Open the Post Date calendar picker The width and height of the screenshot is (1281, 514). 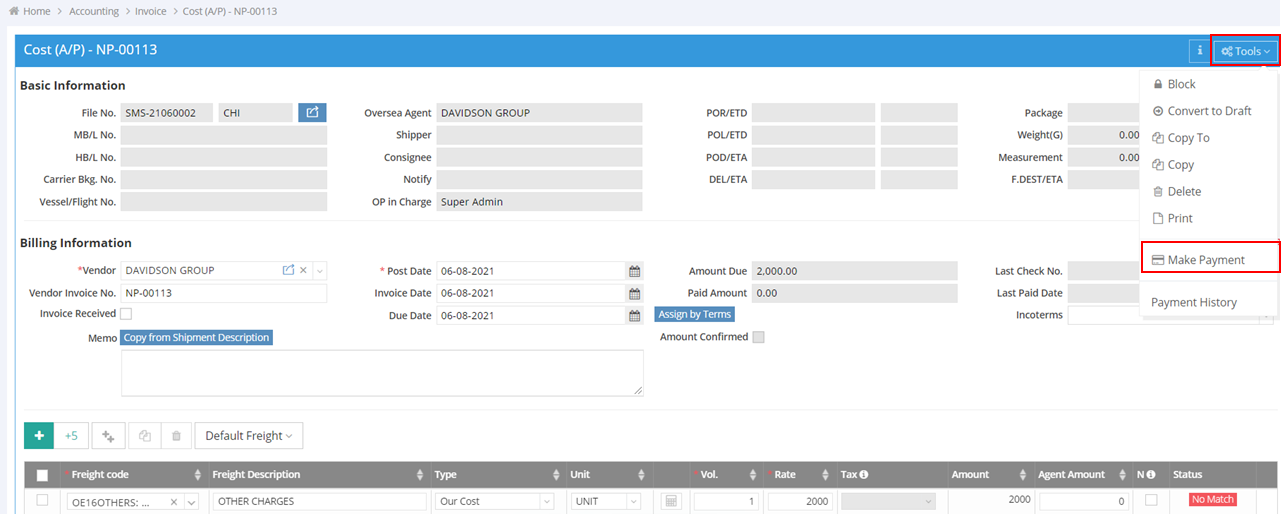point(634,271)
